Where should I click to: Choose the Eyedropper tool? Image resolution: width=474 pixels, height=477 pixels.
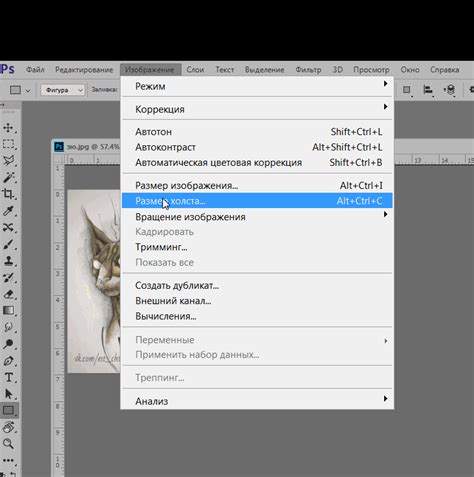[9, 211]
